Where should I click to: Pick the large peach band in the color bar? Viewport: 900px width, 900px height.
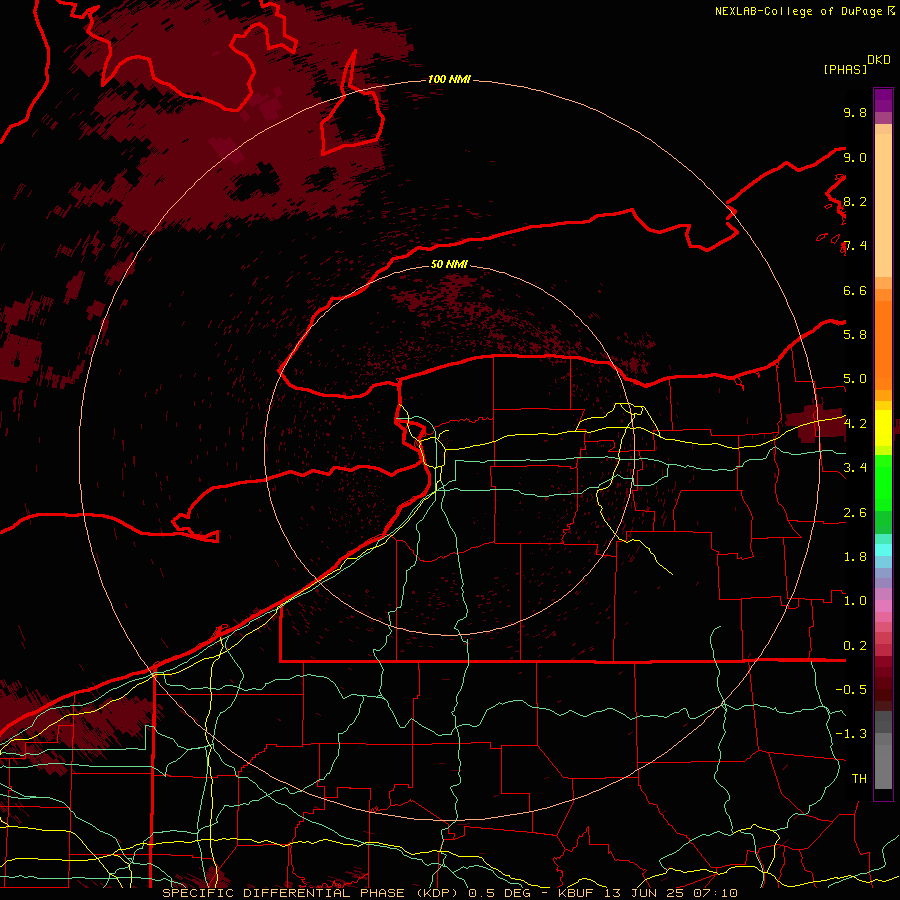[x=883, y=206]
